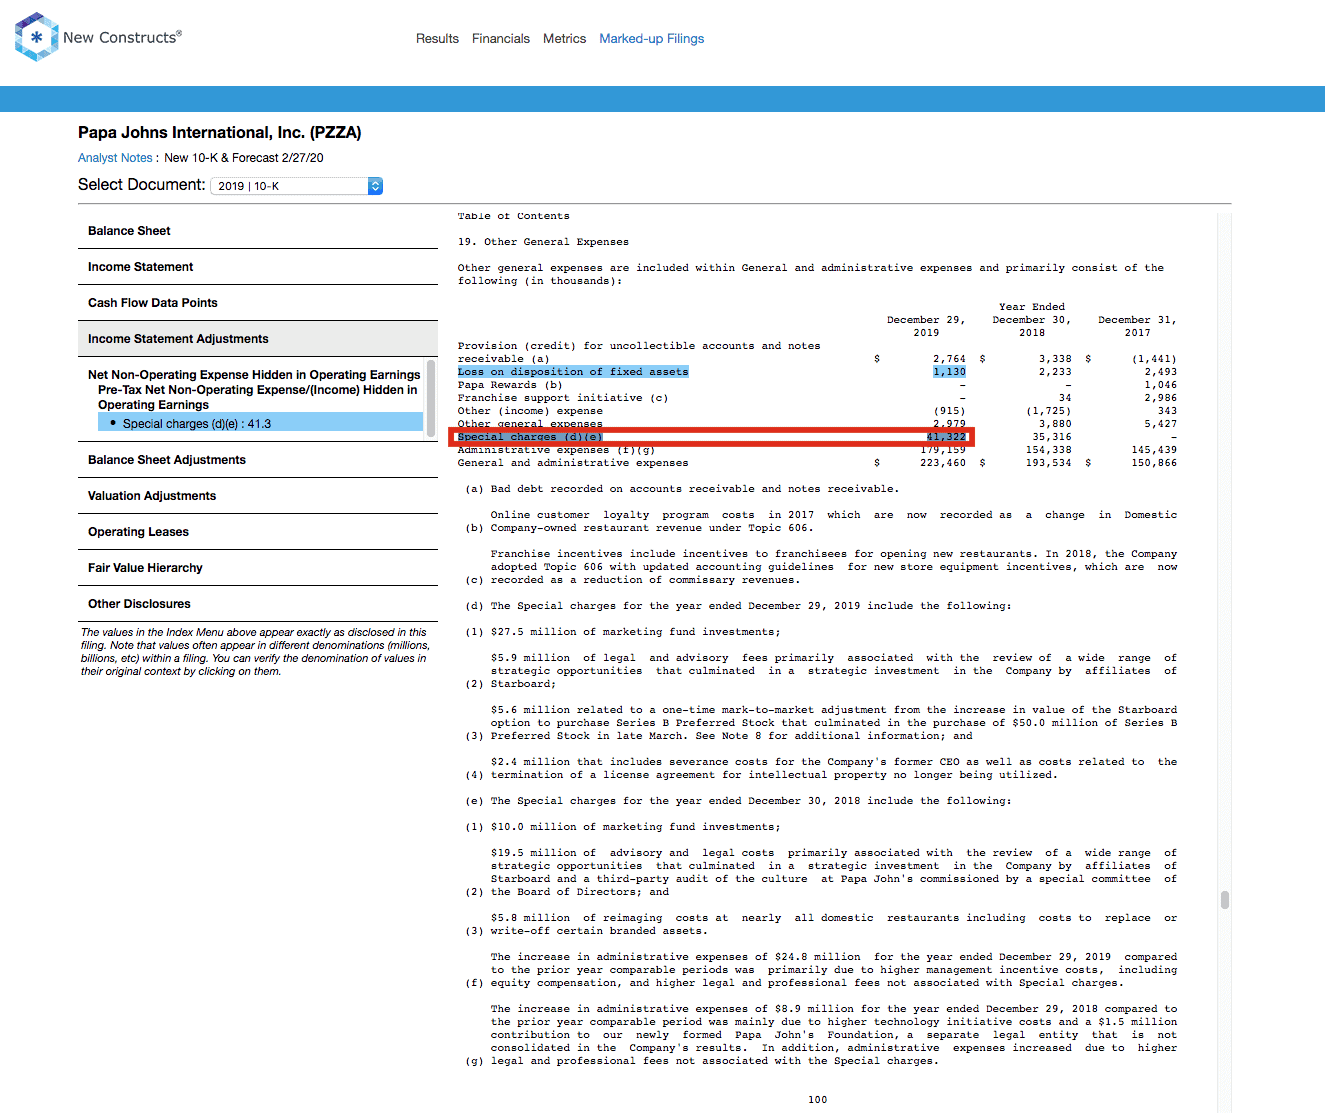Click footnote (d) Special charges 2019 description
The height and width of the screenshot is (1120, 1325).
(738, 606)
